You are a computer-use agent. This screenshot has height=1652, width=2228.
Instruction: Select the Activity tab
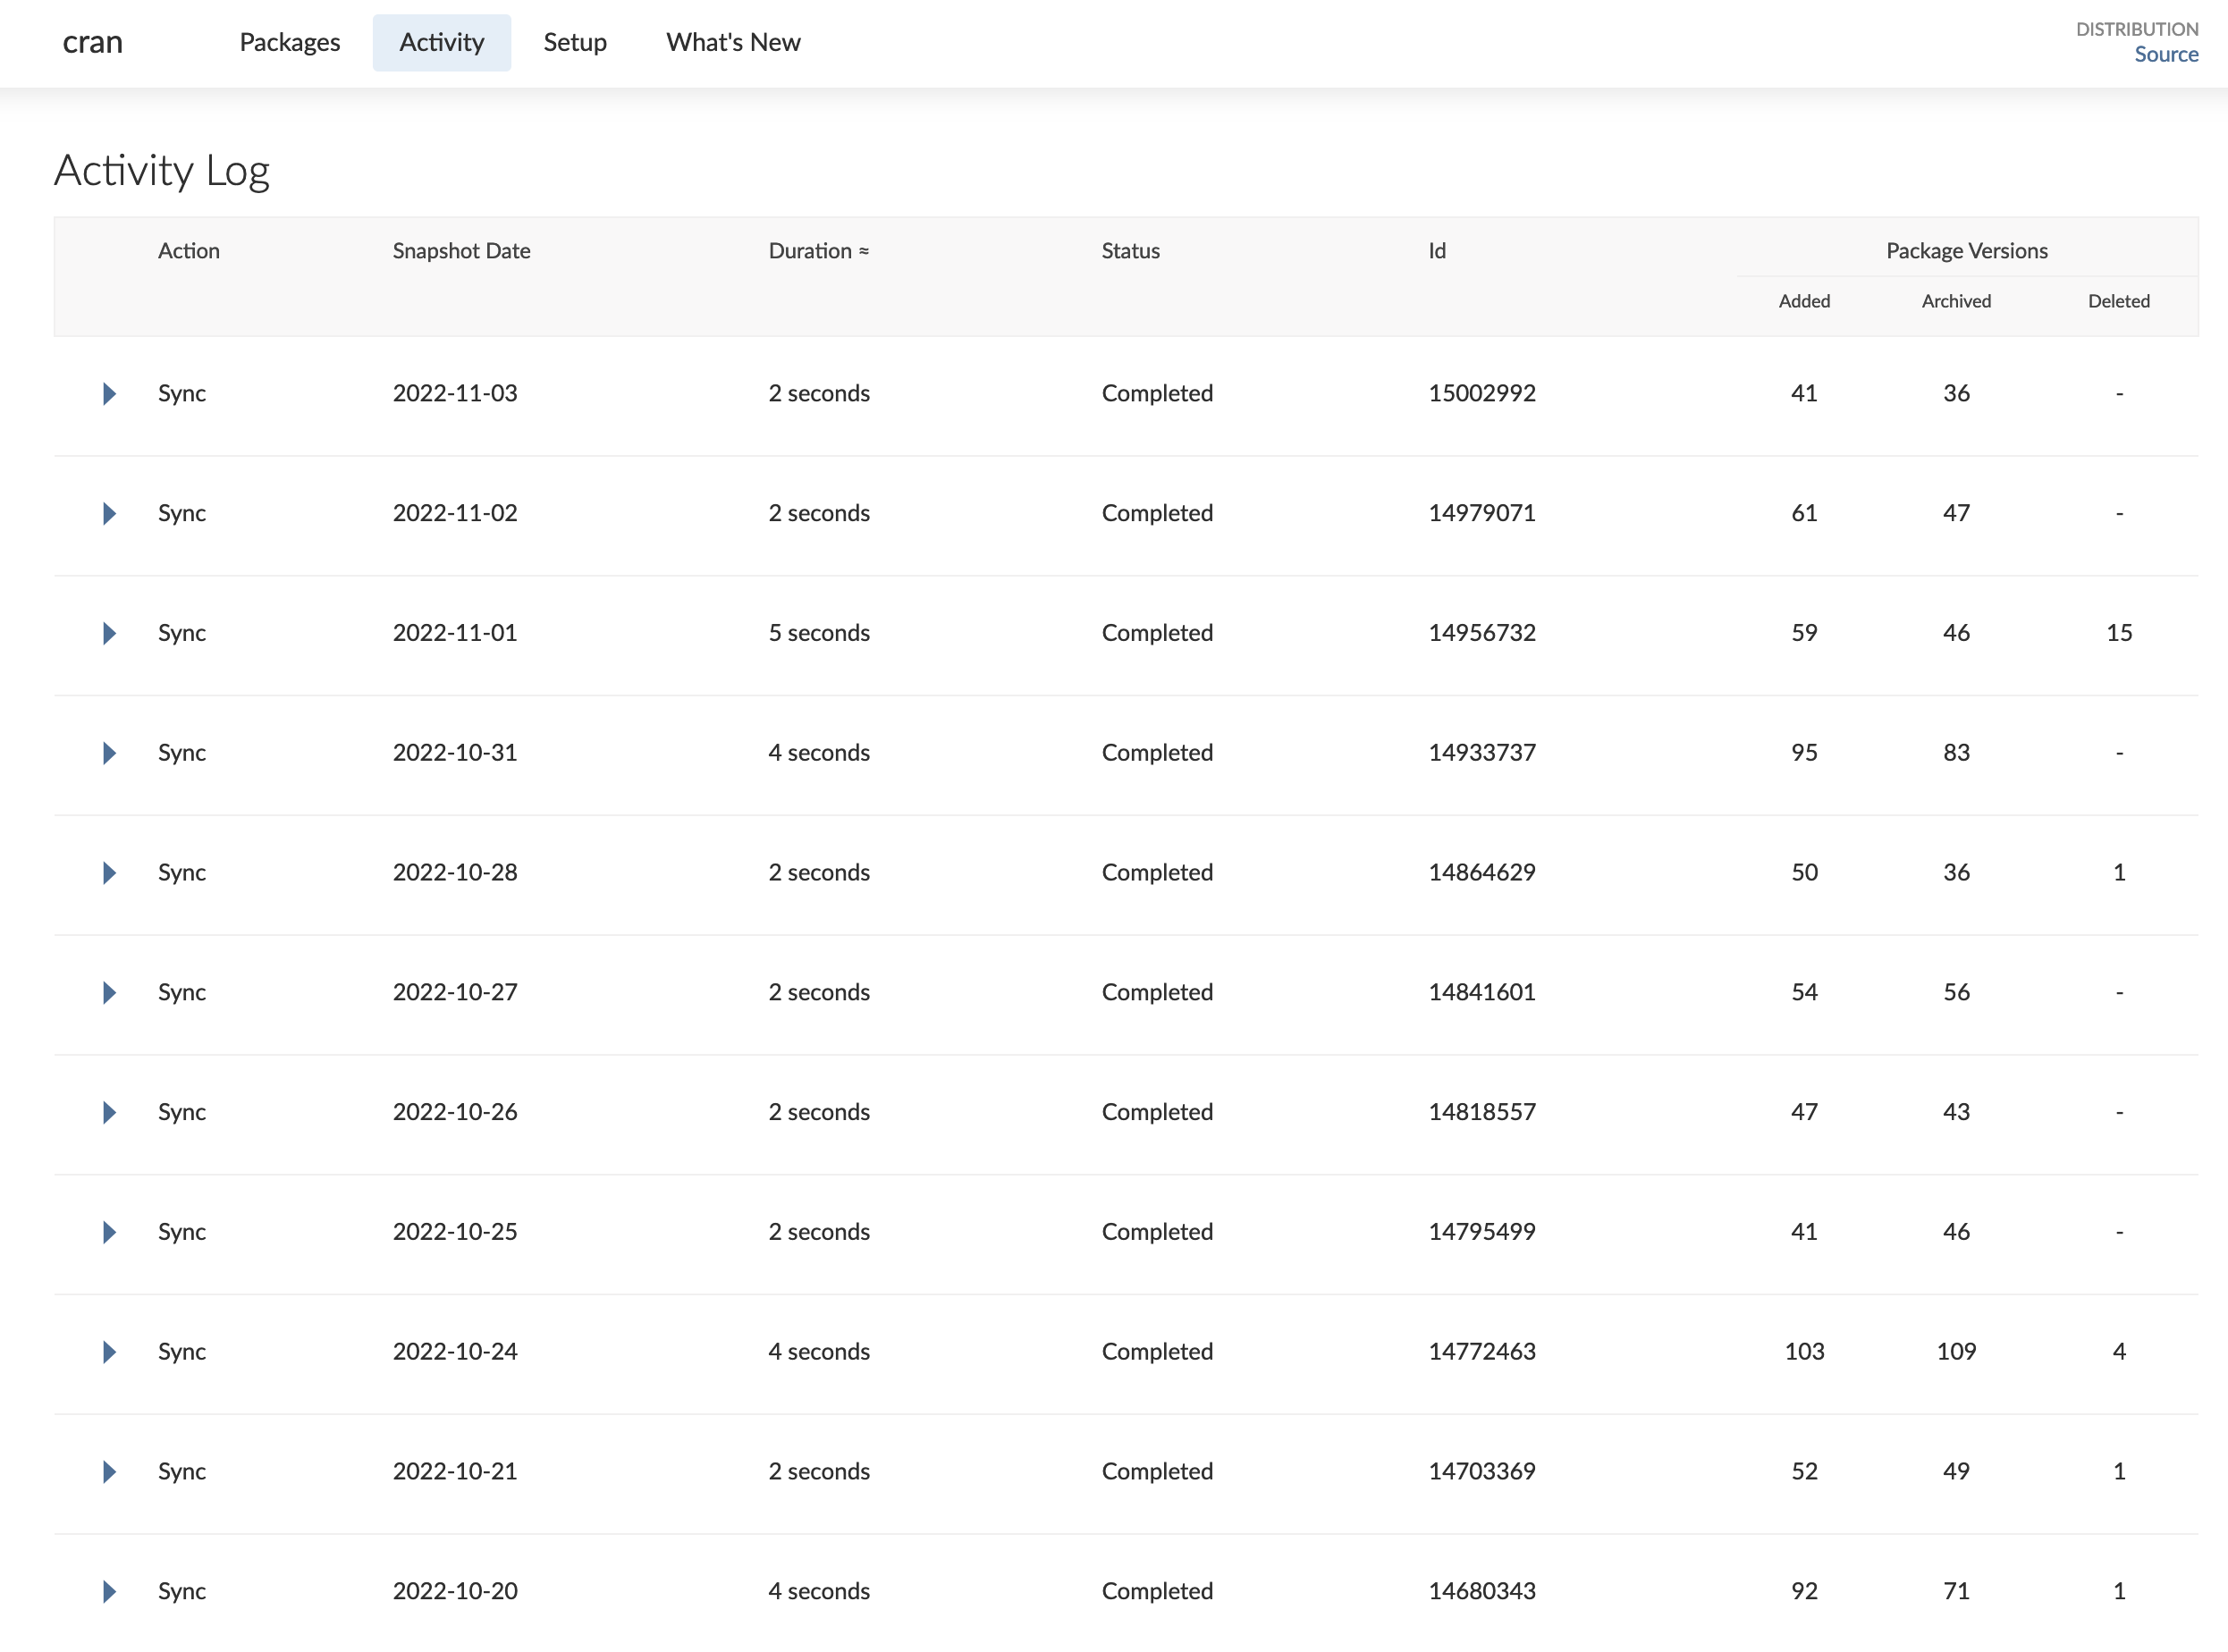(441, 42)
